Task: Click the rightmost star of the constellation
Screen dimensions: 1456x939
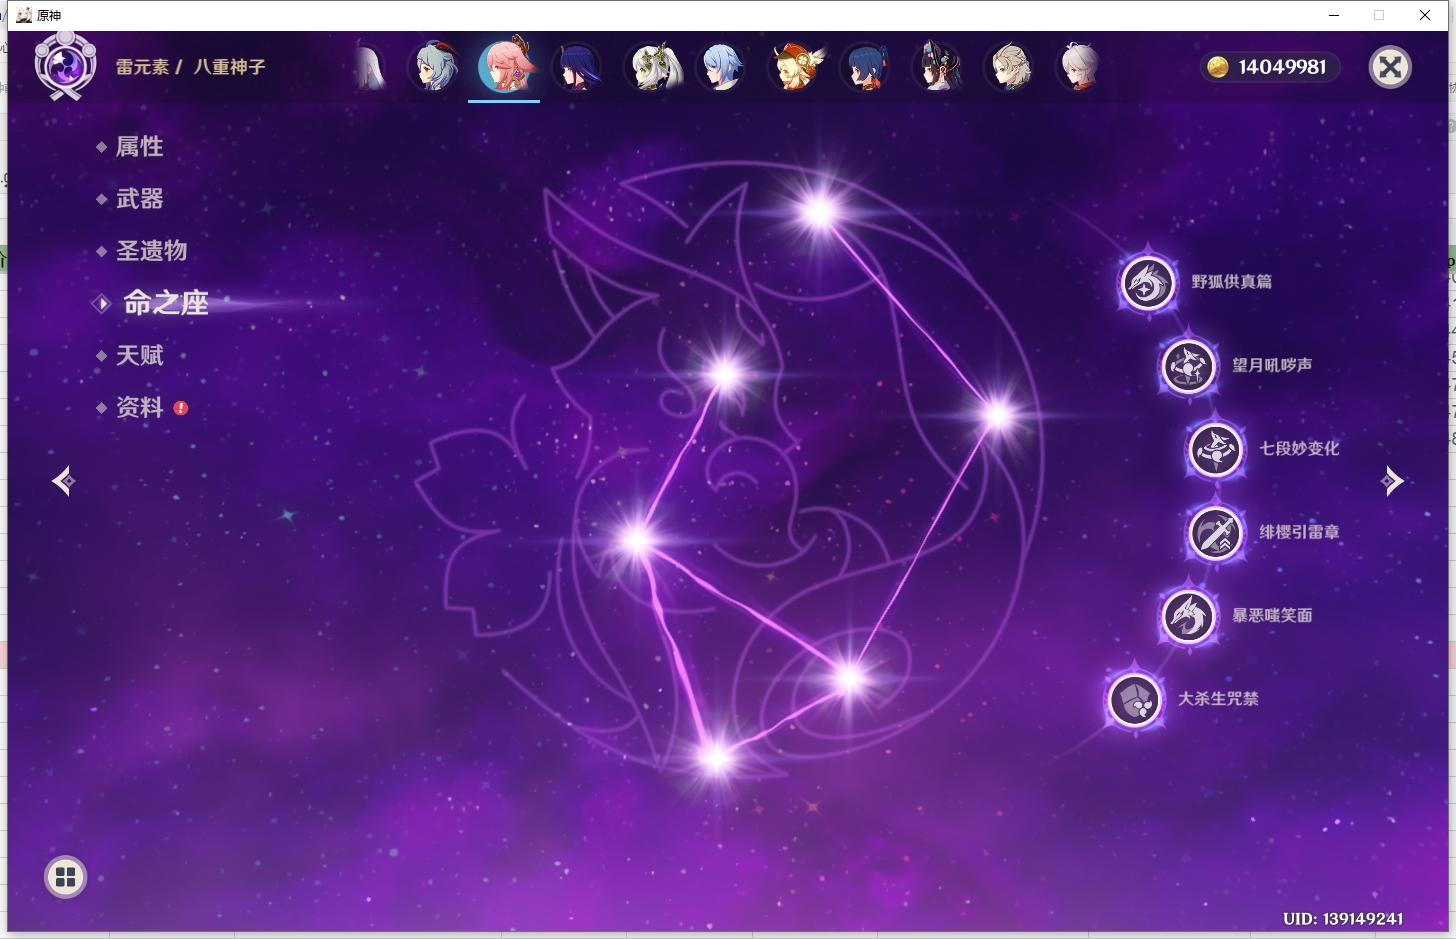Action: (997, 415)
